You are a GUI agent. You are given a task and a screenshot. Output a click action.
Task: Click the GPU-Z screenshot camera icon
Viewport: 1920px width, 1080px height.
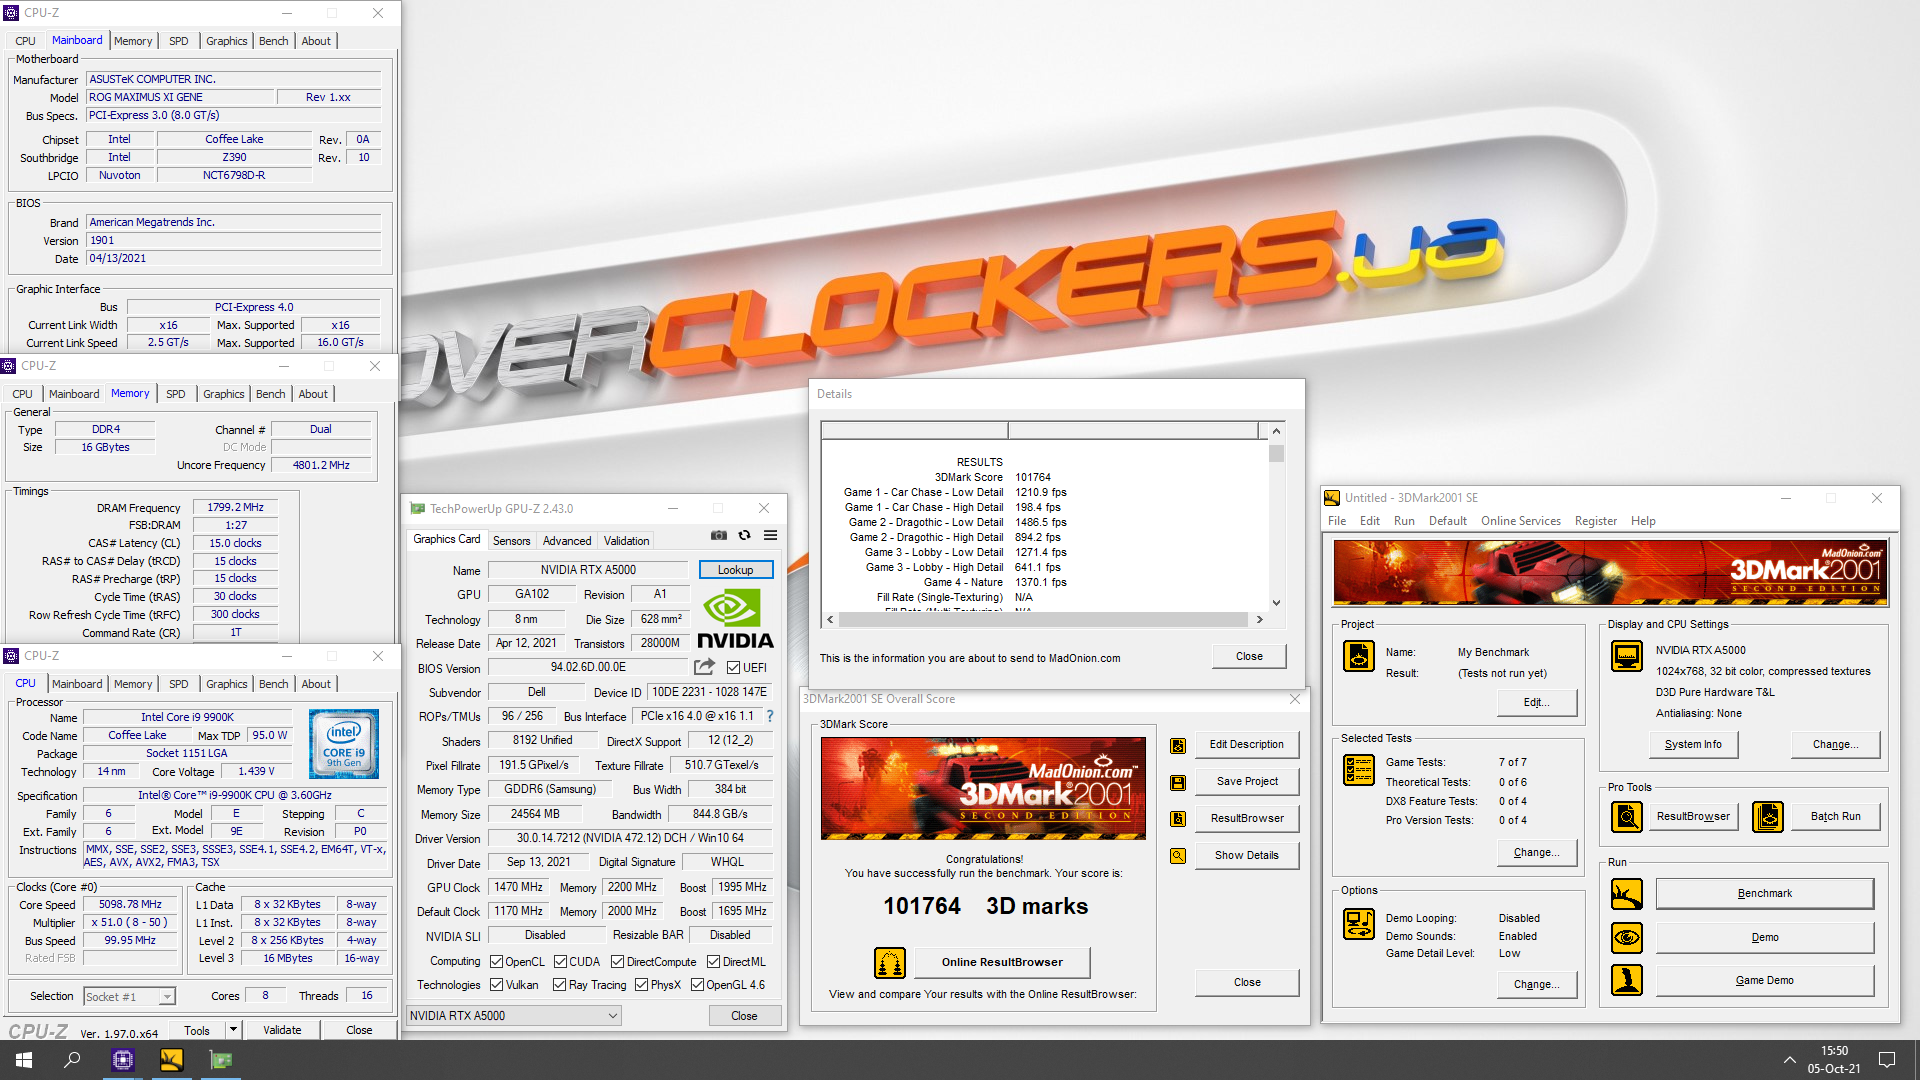tap(719, 536)
